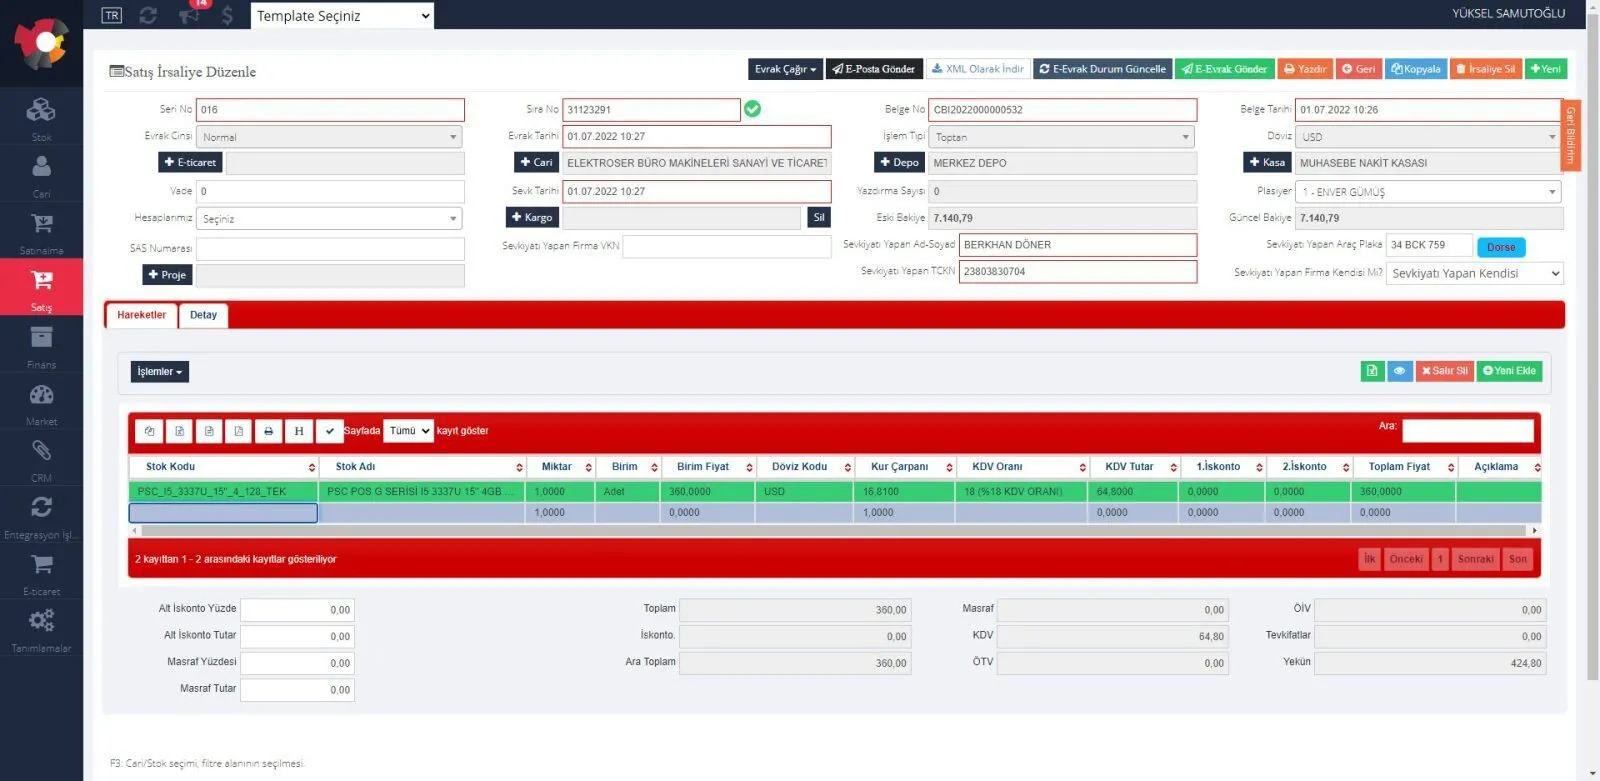This screenshot has width=1600, height=781.
Task: Click the Yeni Ekle button
Action: (1509, 371)
